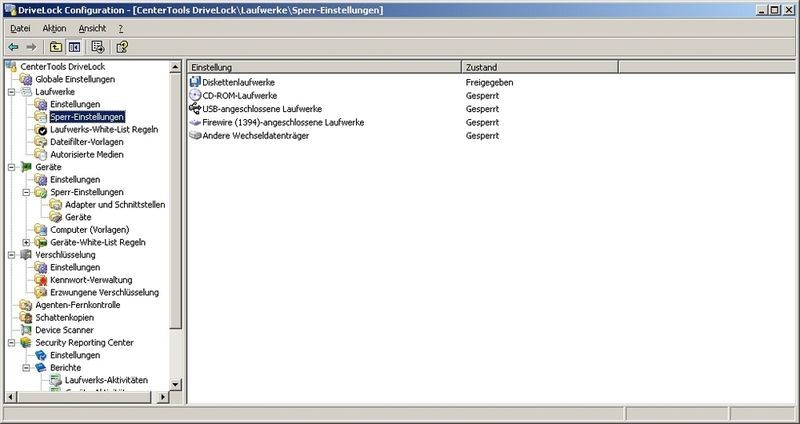This screenshot has width=800, height=424.
Task: Select Laufwerks-Aktivitäten report item
Action: coord(106,380)
